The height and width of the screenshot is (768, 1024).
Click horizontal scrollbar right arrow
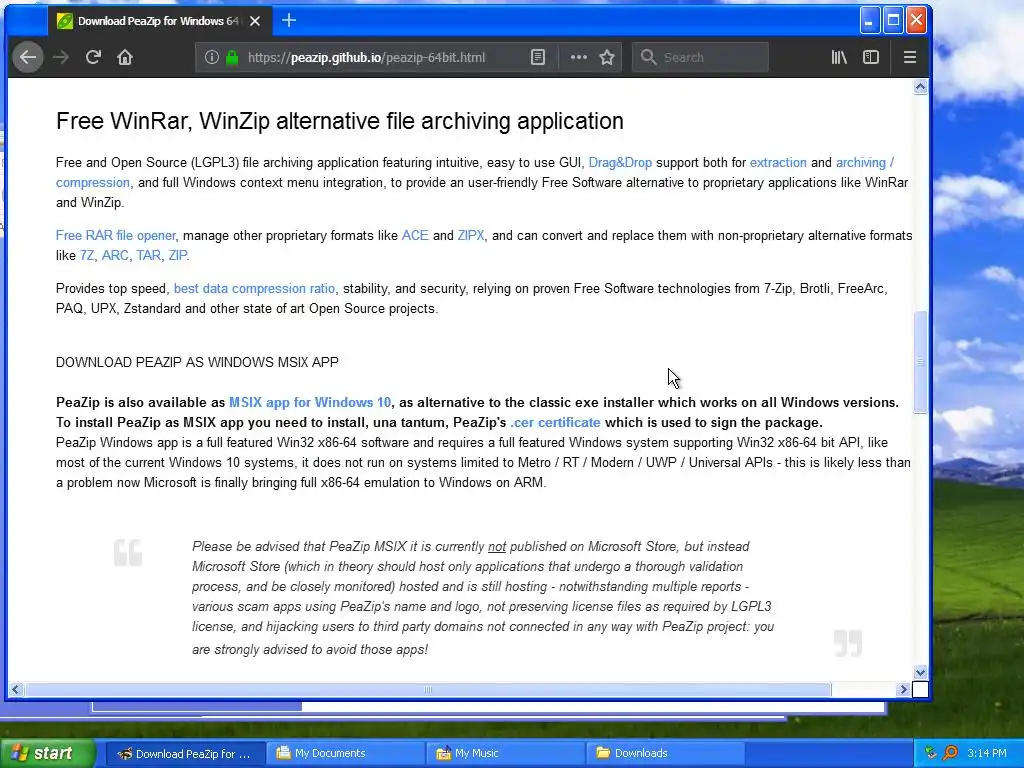[x=903, y=690]
